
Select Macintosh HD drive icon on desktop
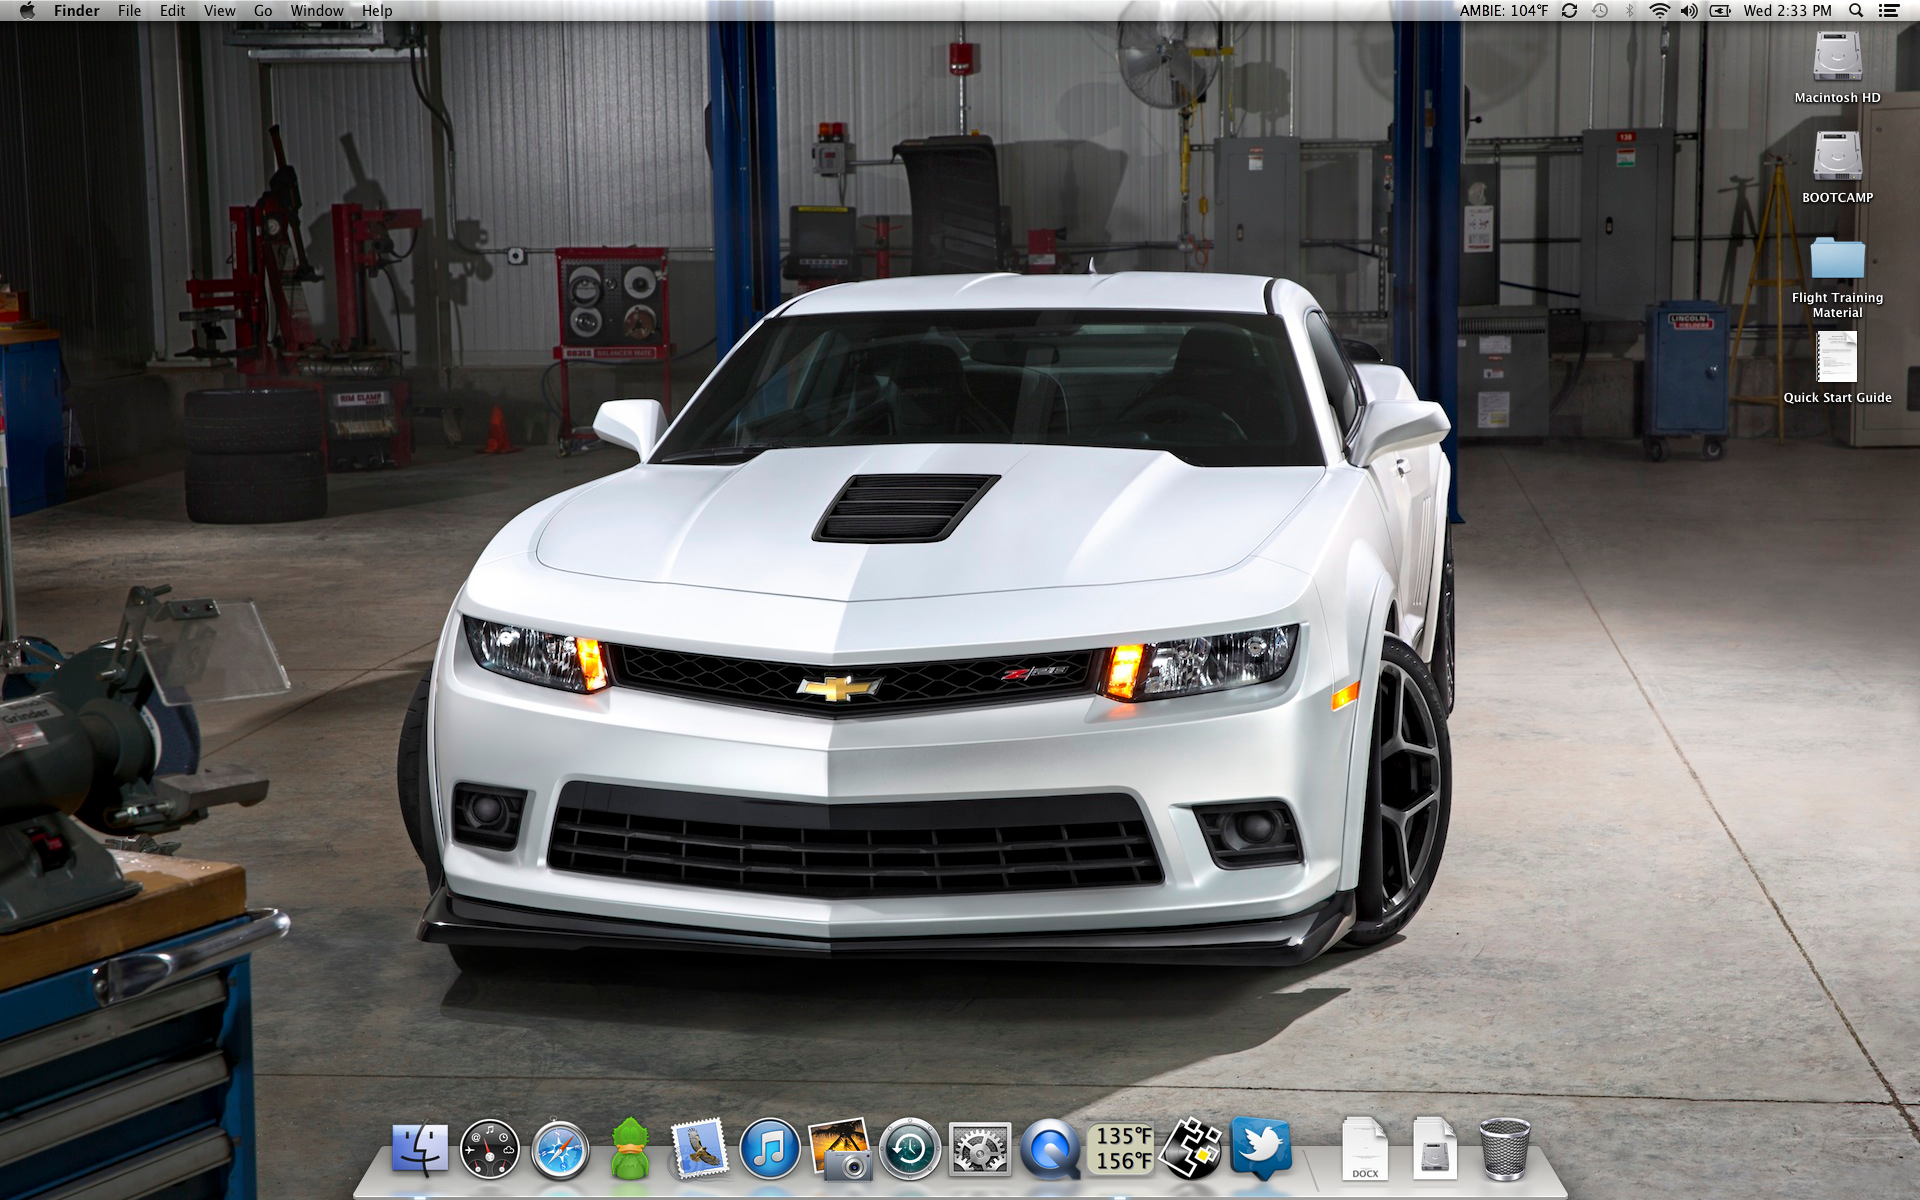coord(1837,57)
